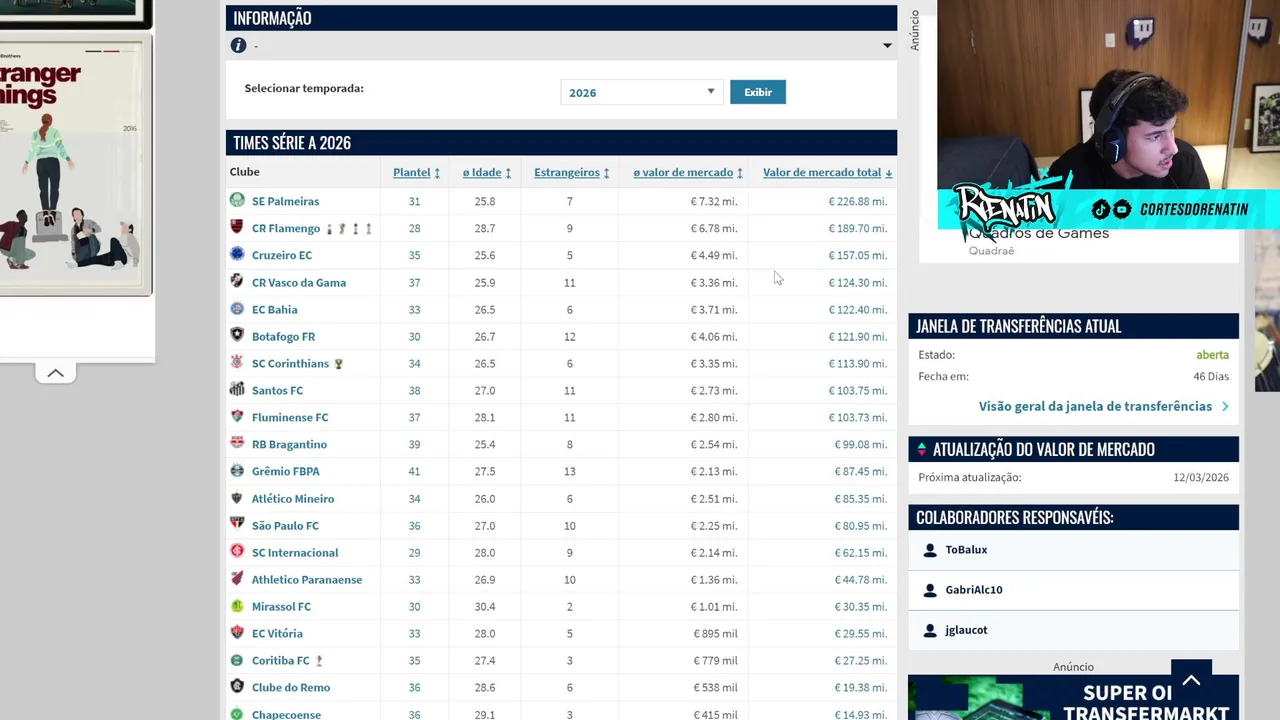The image size is (1280, 720).
Task: Click Vasco da Gama foreigners count 11
Action: tap(569, 282)
